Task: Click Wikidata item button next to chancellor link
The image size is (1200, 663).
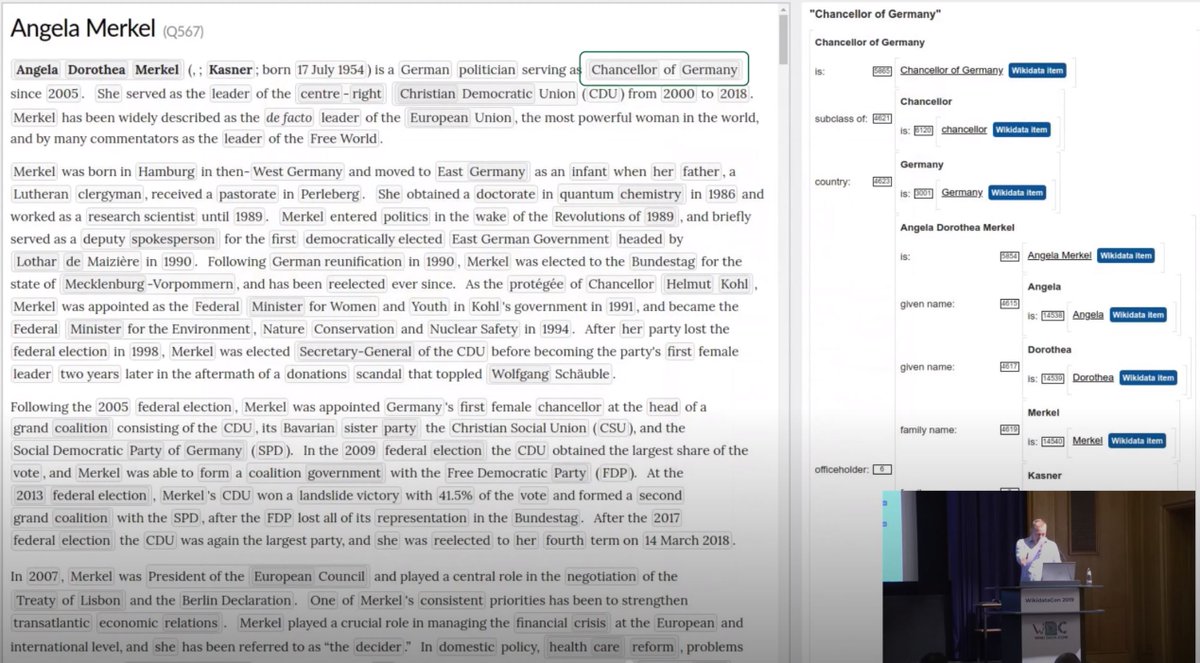Action: pyautogui.click(x=1021, y=130)
